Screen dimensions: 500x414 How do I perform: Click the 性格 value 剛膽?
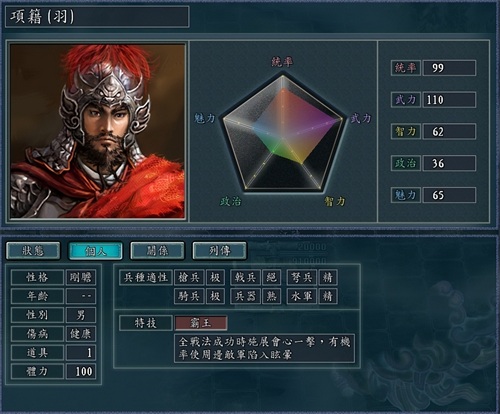(81, 277)
